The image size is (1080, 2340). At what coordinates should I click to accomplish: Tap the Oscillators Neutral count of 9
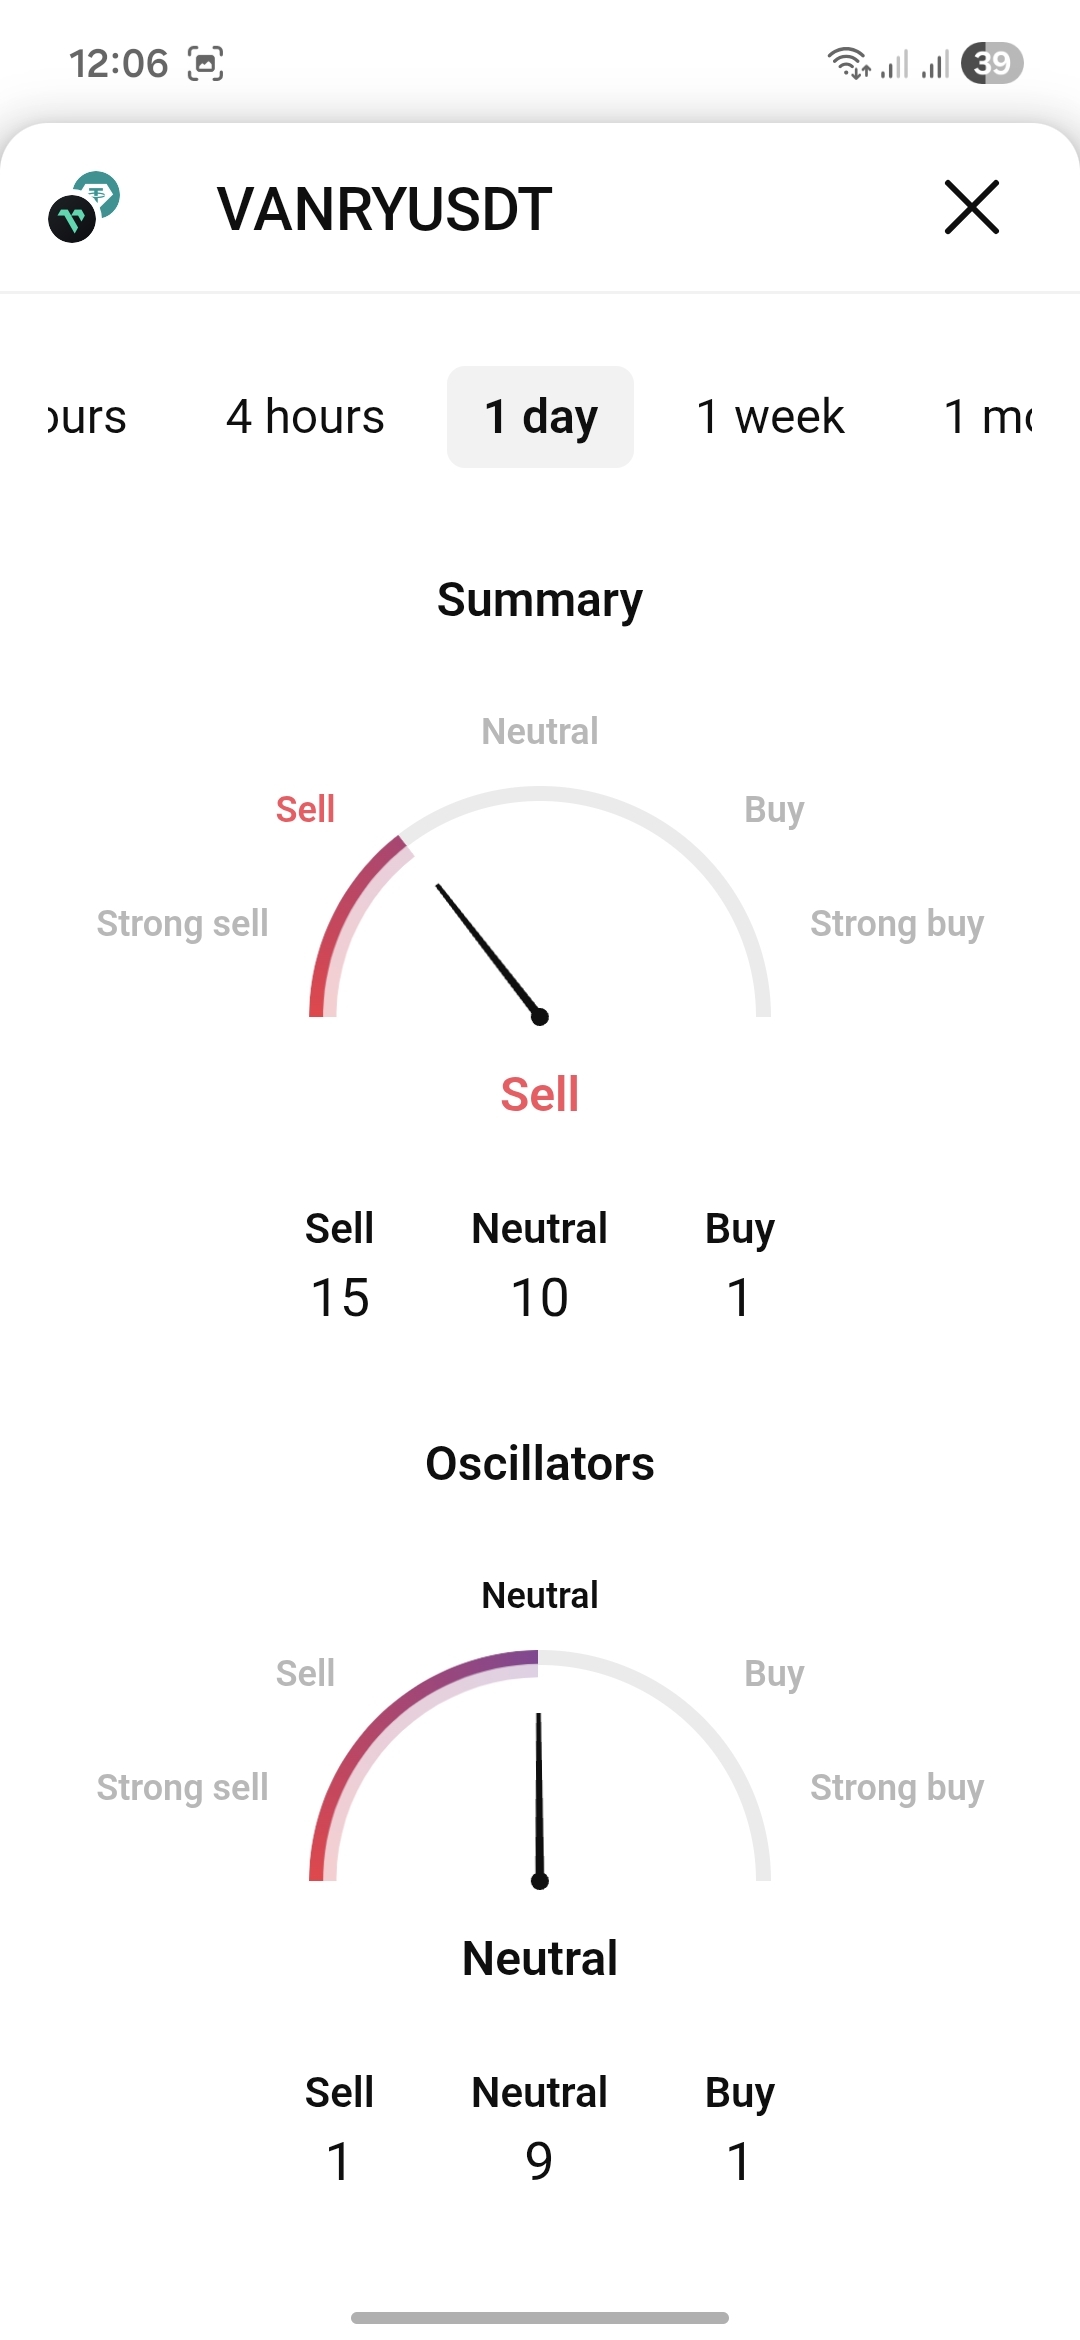click(x=539, y=2161)
